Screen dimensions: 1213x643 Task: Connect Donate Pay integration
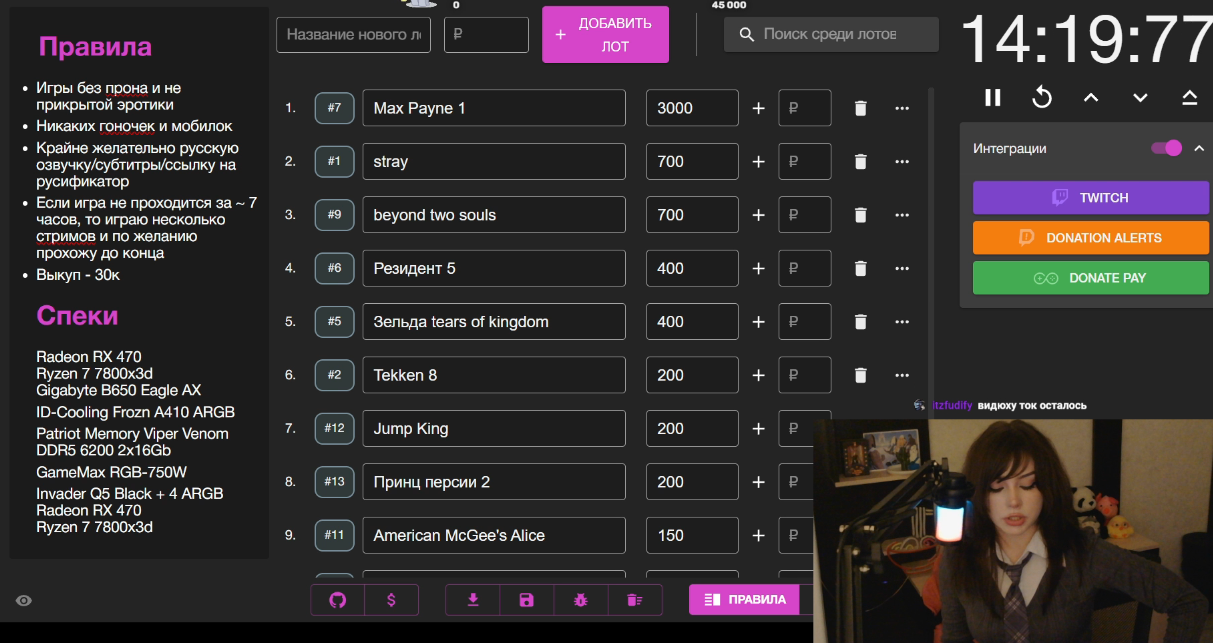click(x=1091, y=278)
